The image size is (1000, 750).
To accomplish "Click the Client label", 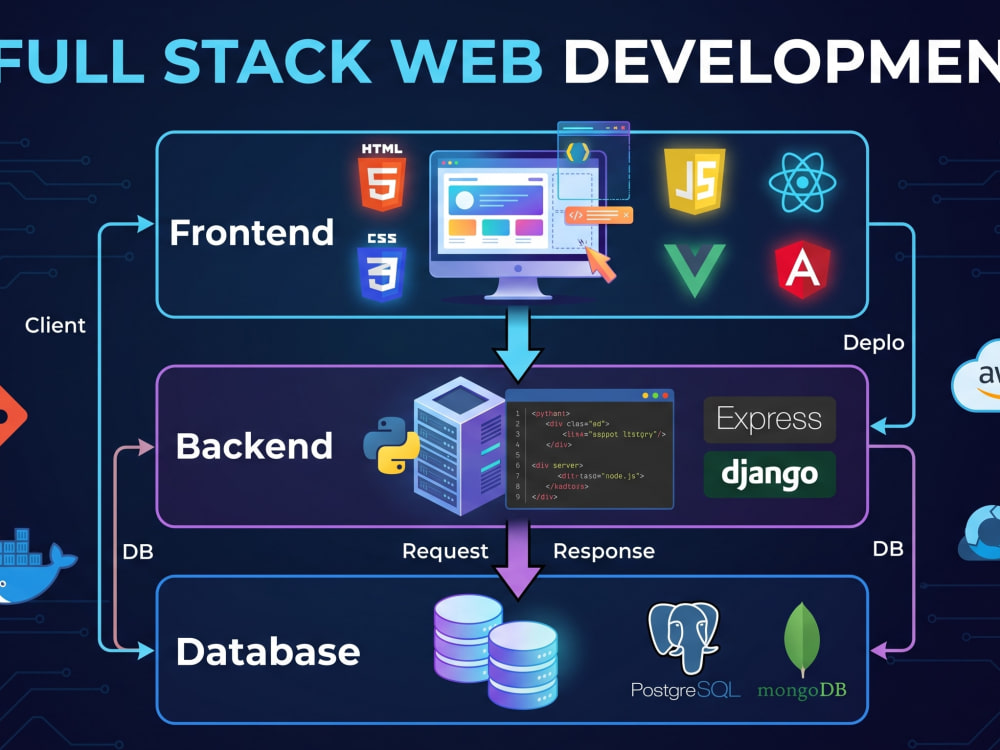I will pyautogui.click(x=55, y=326).
